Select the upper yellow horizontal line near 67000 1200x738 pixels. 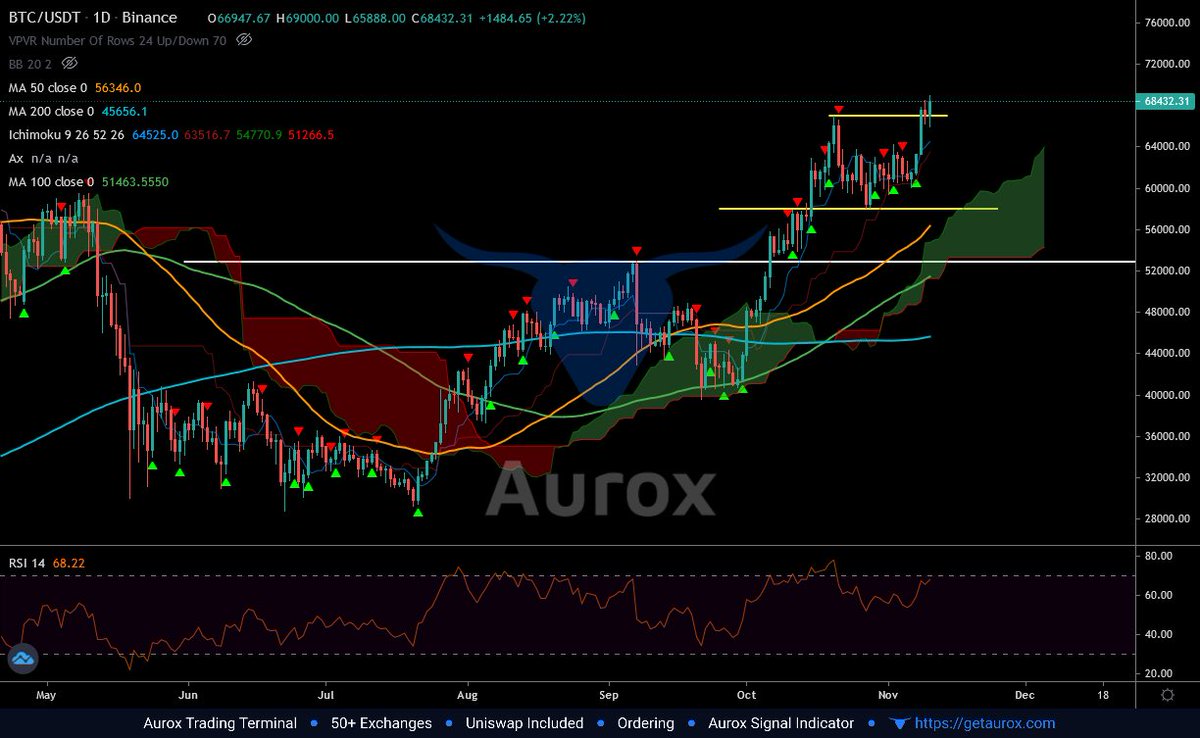pyautogui.click(x=888, y=116)
